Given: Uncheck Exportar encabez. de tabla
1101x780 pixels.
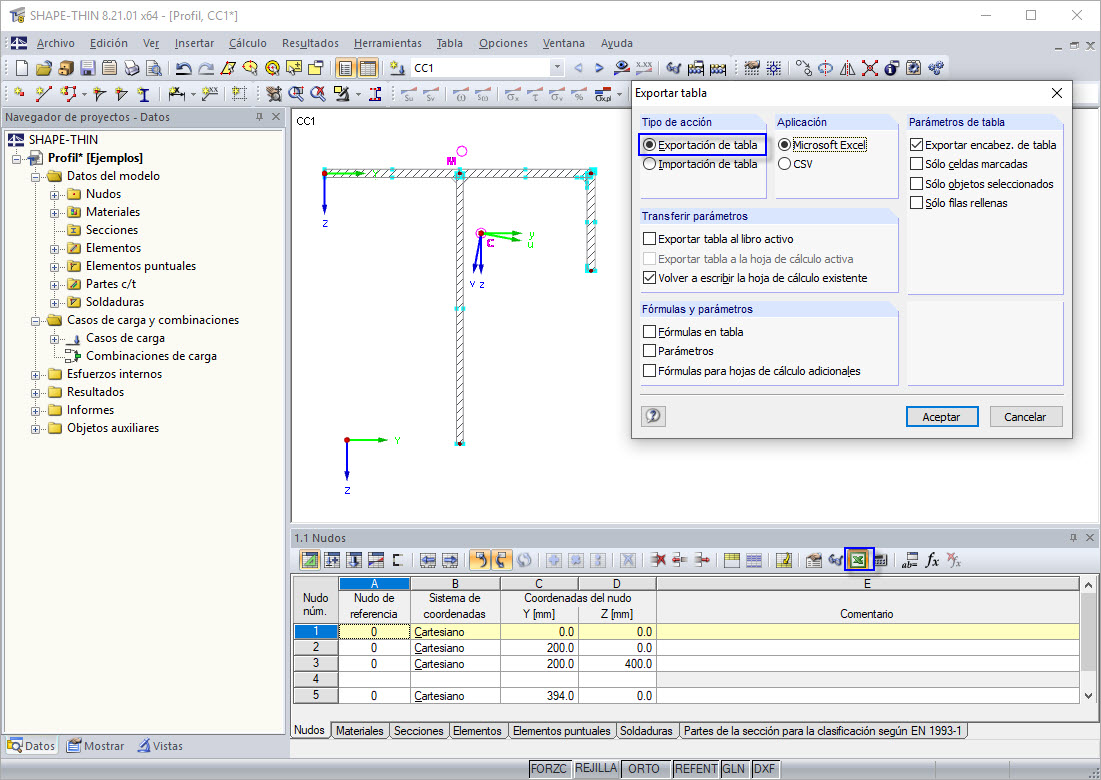Looking at the screenshot, I should [x=918, y=144].
